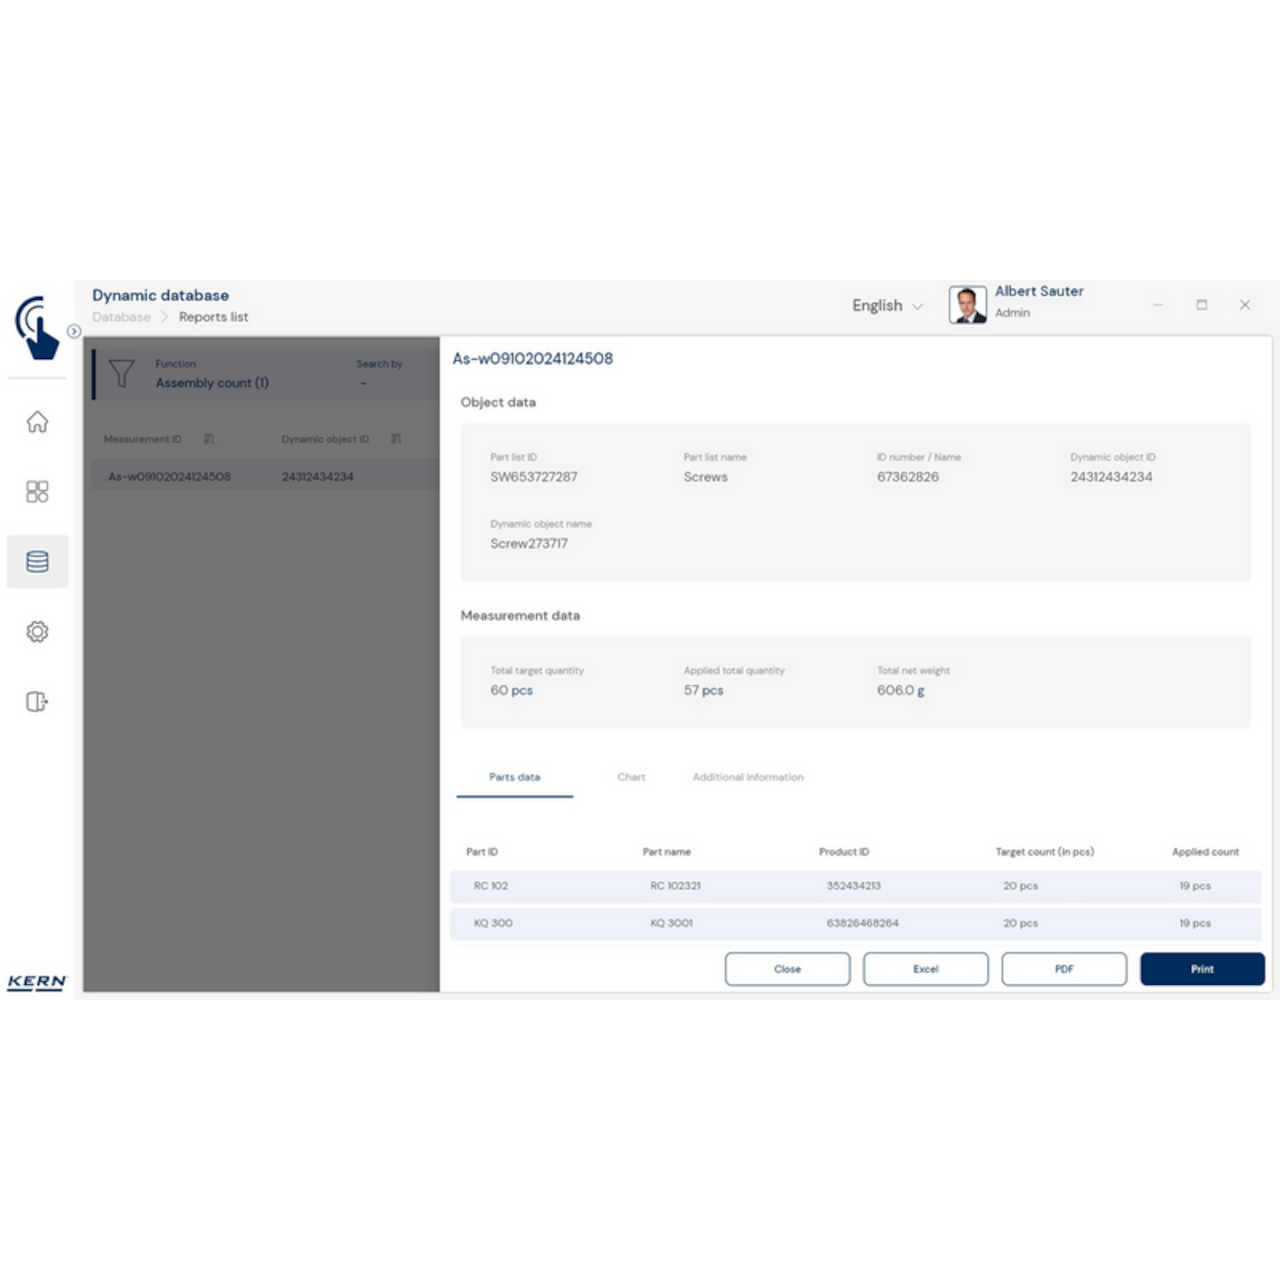Expand the sidebar with the chevron arrow
Screen dimensions: 1280x1280
point(75,330)
